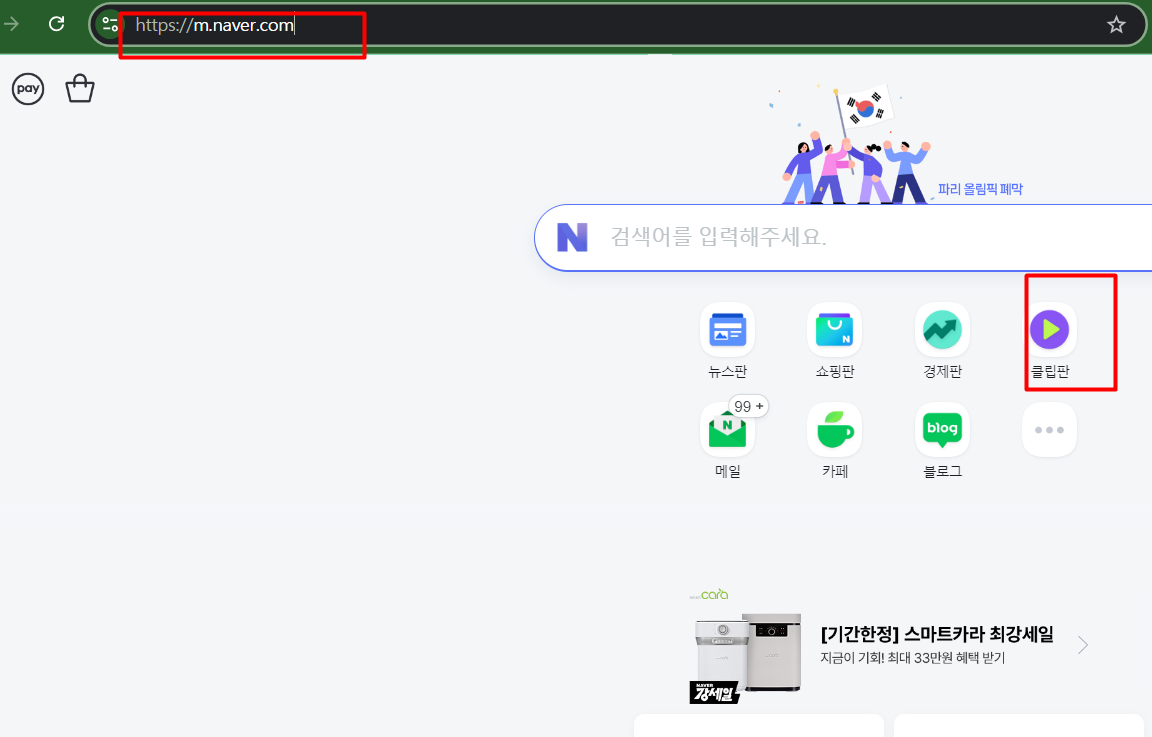
Task: Click the m.naver.com address bar
Action: [x=617, y=25]
